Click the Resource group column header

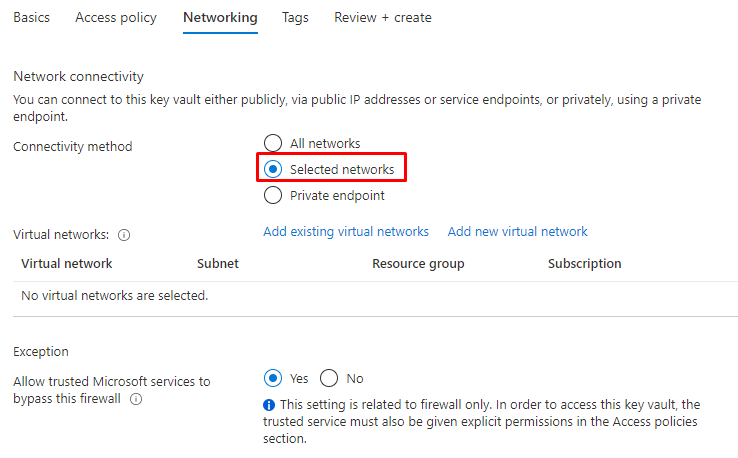pyautogui.click(x=418, y=264)
